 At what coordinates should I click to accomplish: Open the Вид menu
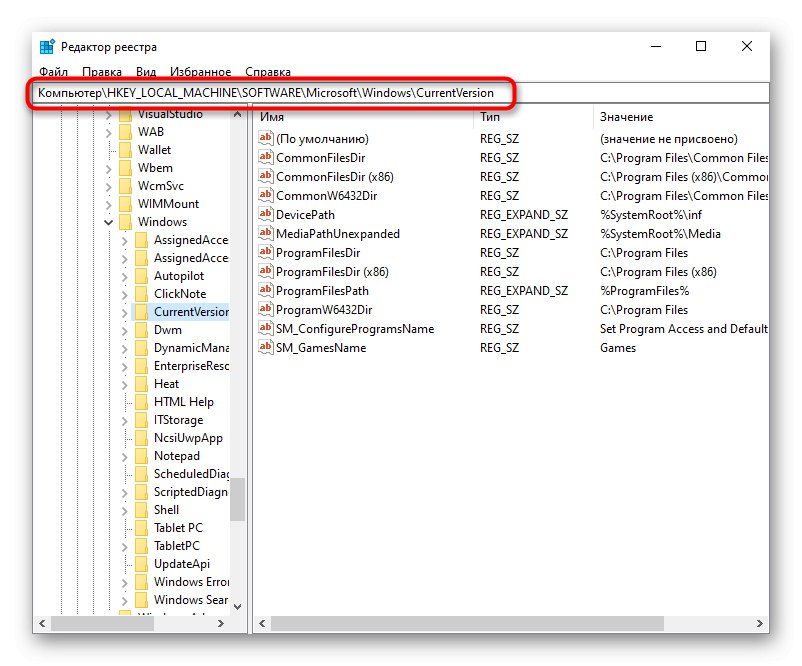tap(146, 72)
